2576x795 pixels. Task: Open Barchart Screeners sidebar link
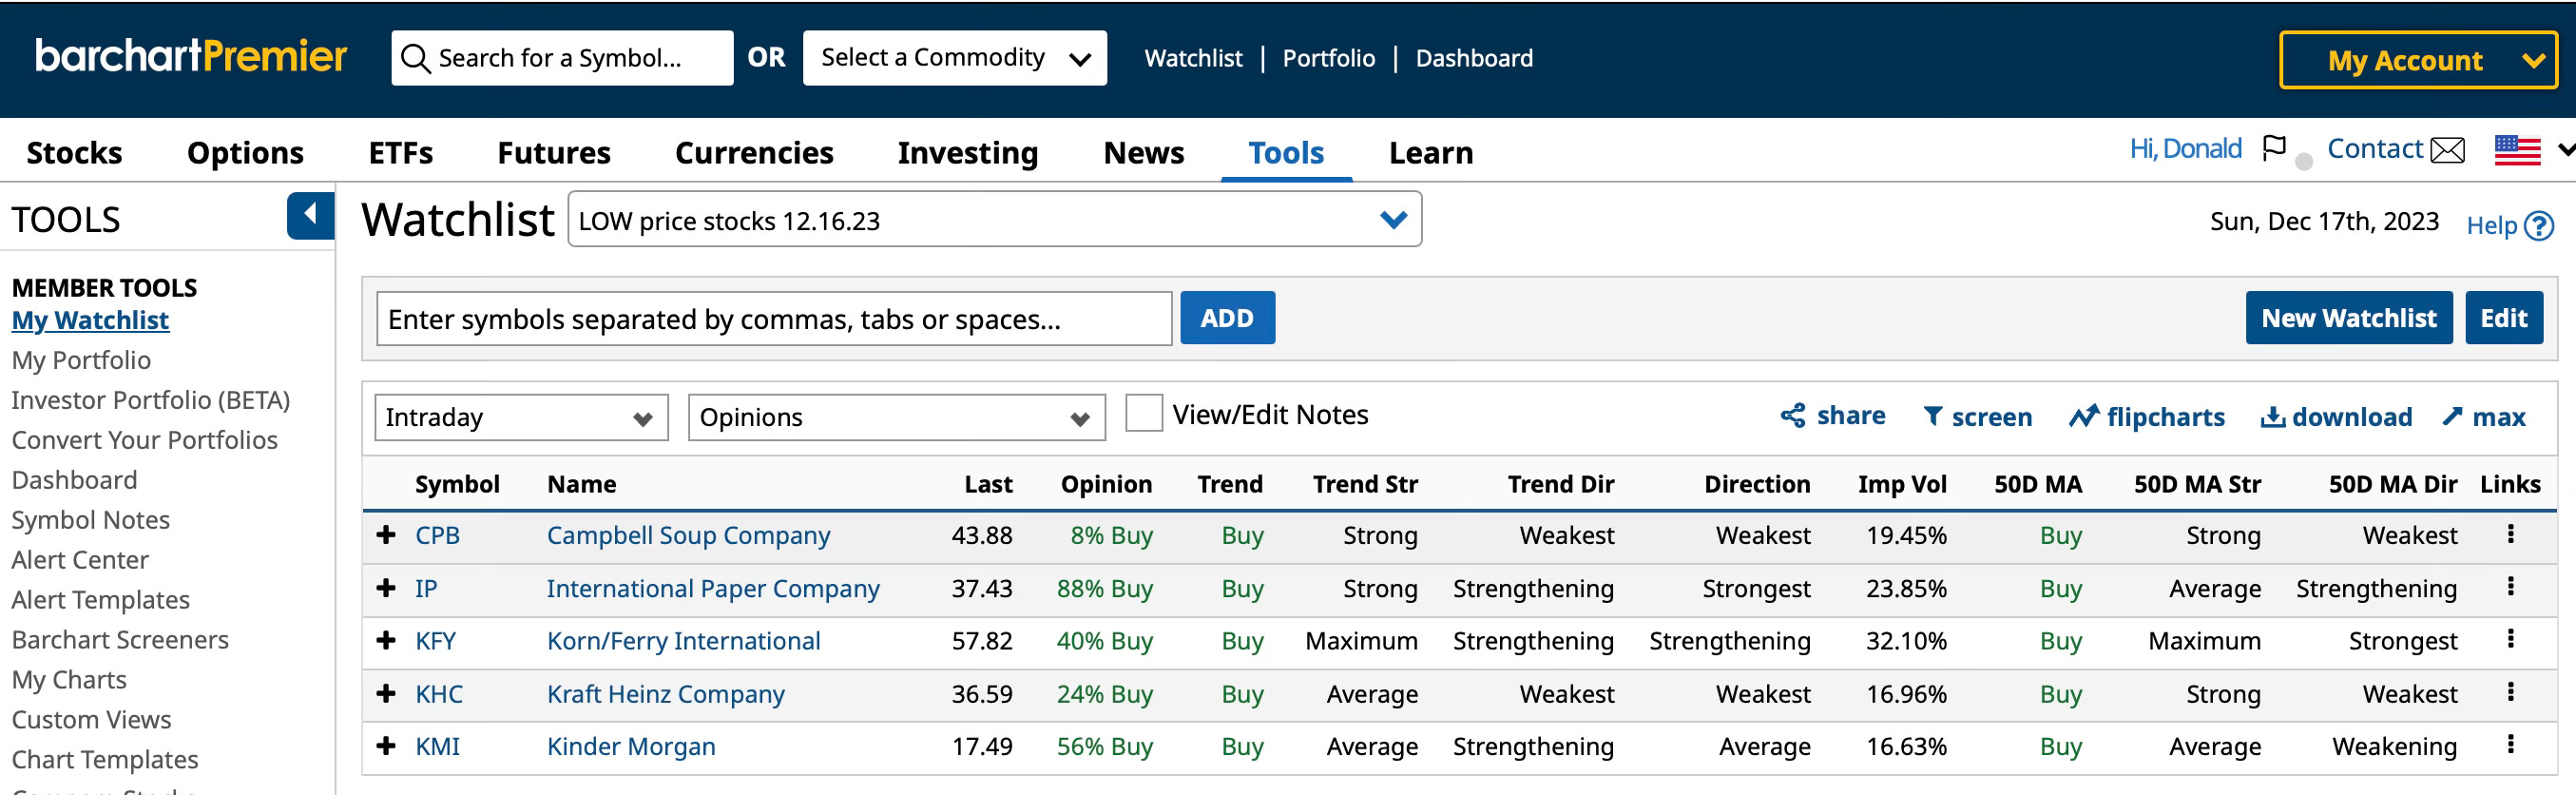[120, 640]
